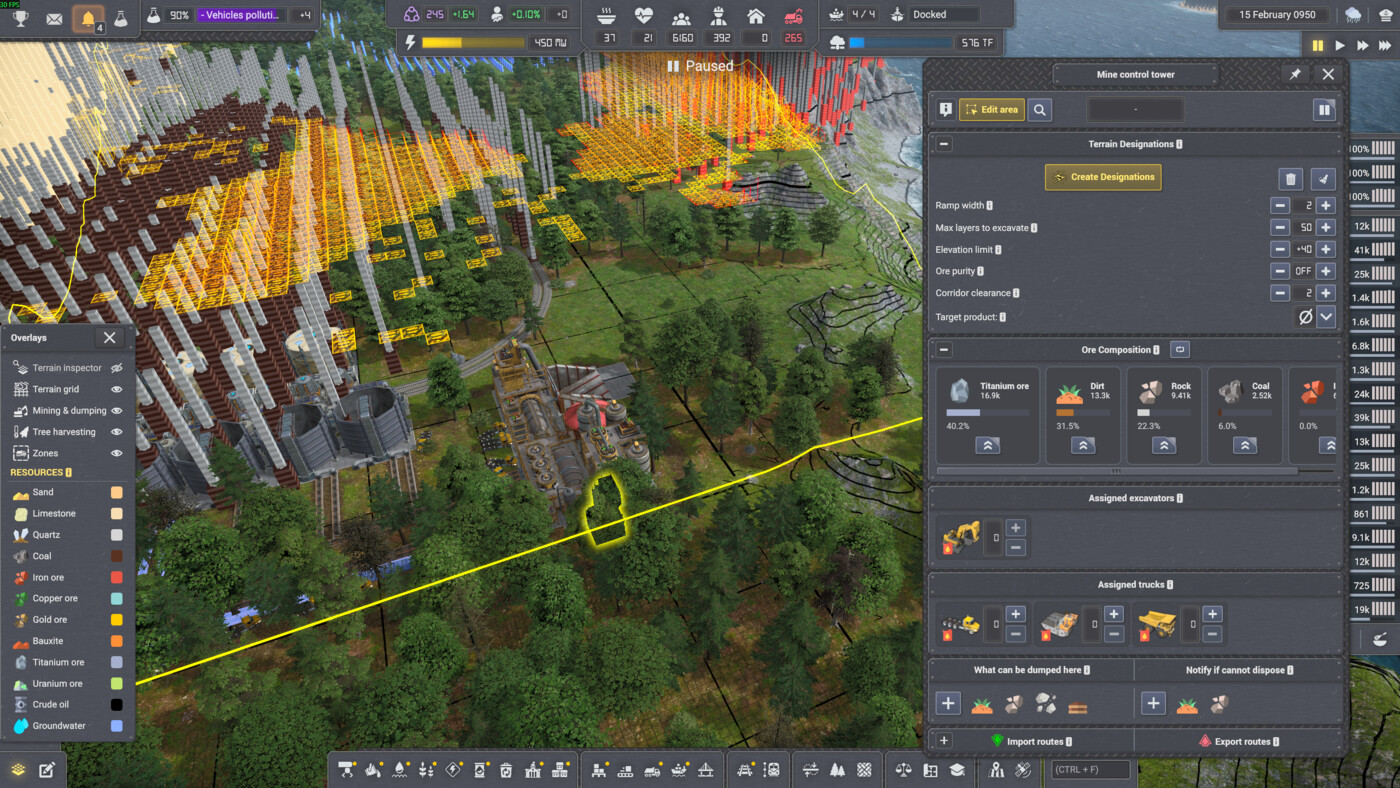Set game speed to fast-forward
The image size is (1400, 788).
click(1362, 46)
